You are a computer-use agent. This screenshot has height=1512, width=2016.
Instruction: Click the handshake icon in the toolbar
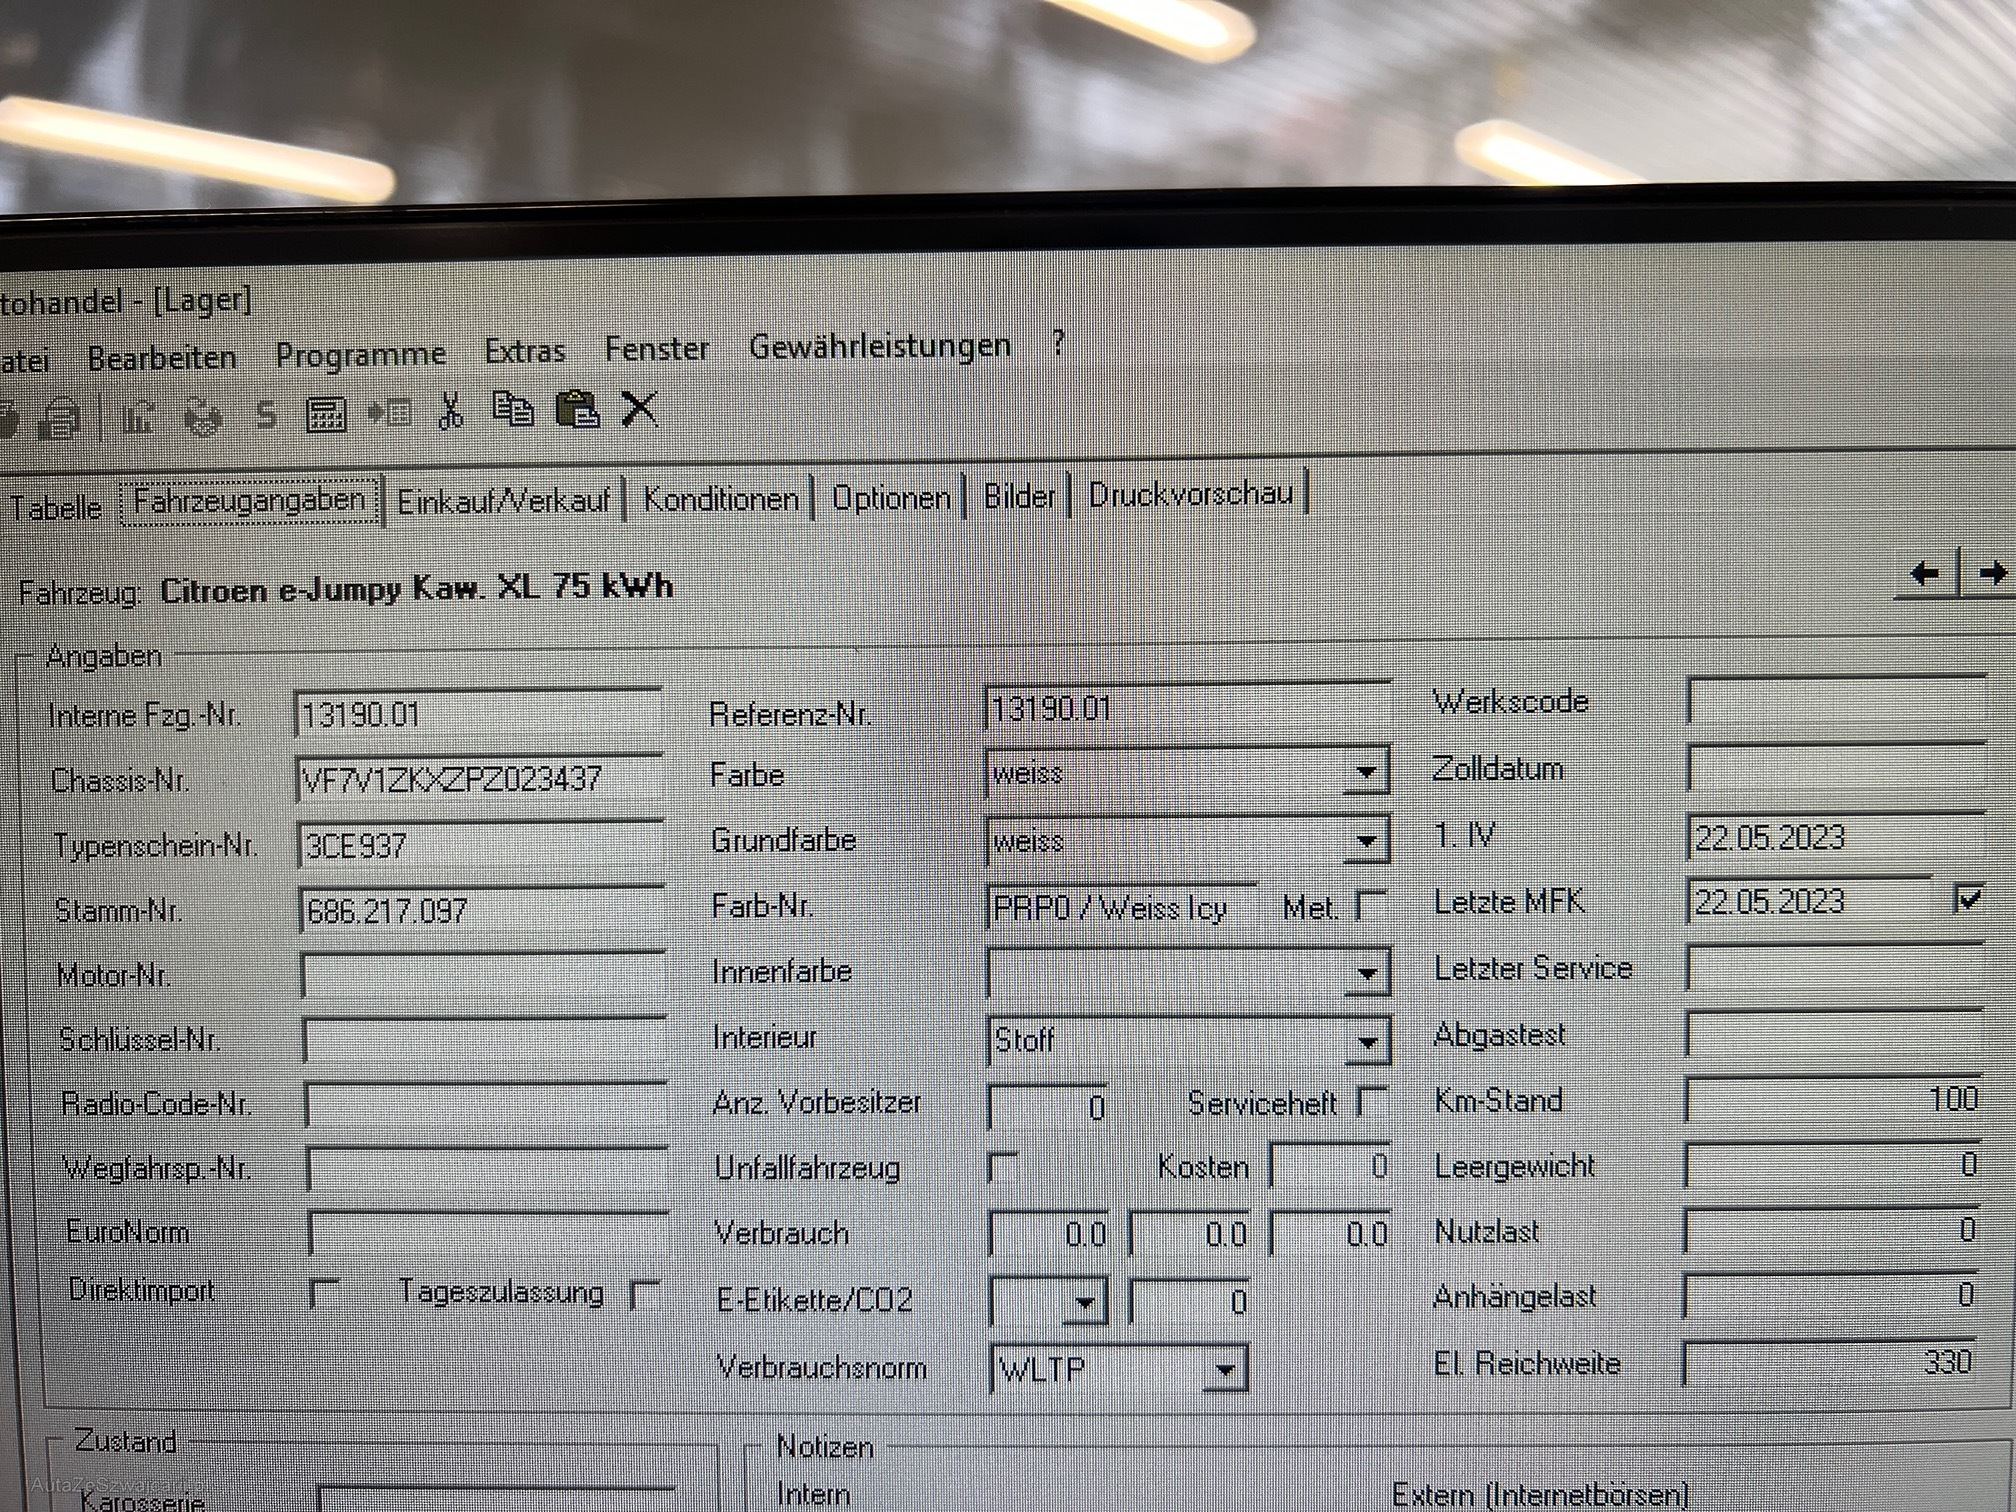click(x=203, y=417)
